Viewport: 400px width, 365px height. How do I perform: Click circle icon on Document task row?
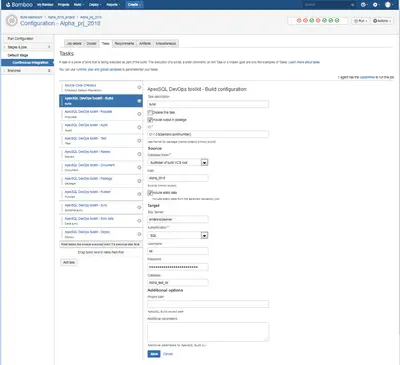click(x=139, y=167)
